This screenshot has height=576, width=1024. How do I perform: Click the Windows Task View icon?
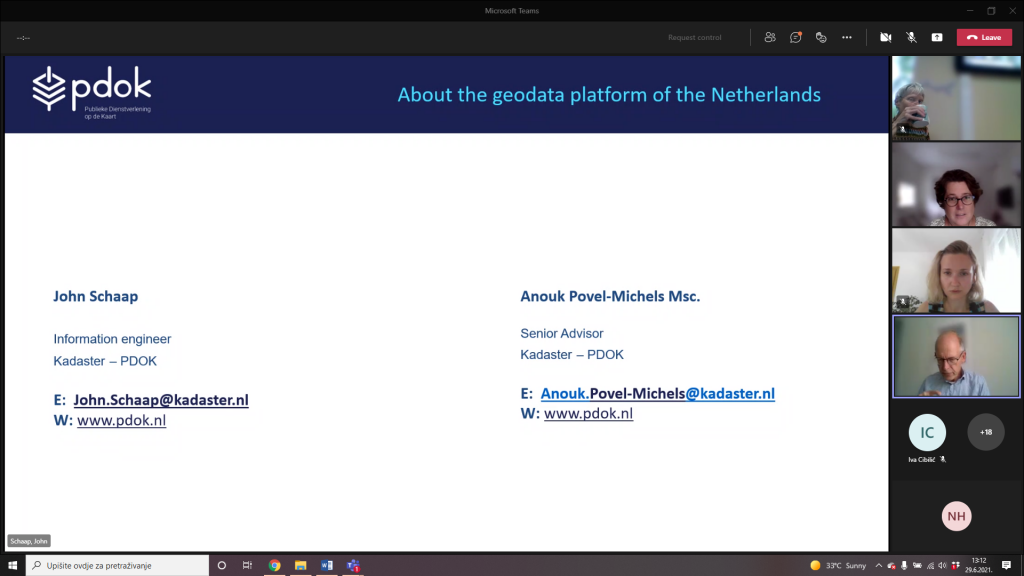[x=247, y=565]
